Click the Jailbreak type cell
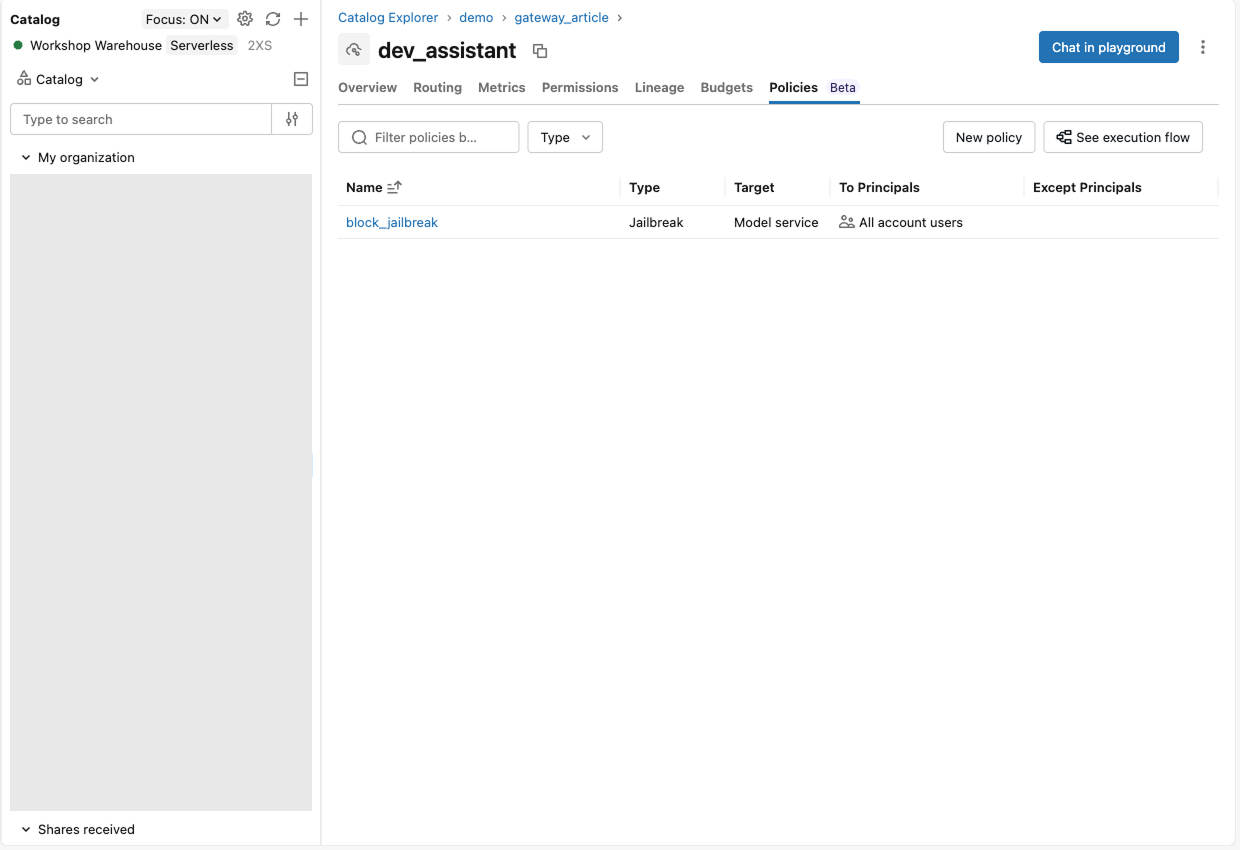The image size is (1240, 850). pyautogui.click(x=656, y=222)
